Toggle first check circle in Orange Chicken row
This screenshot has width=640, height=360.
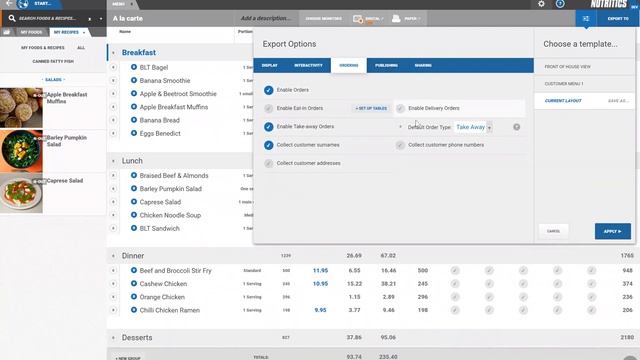455,297
